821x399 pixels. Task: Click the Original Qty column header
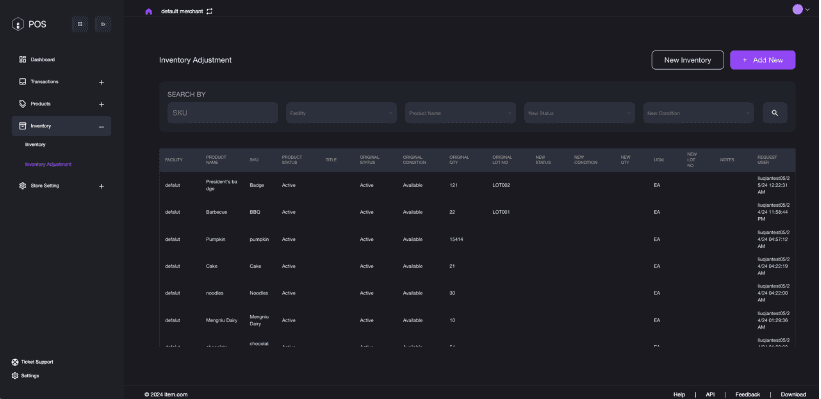click(x=459, y=160)
